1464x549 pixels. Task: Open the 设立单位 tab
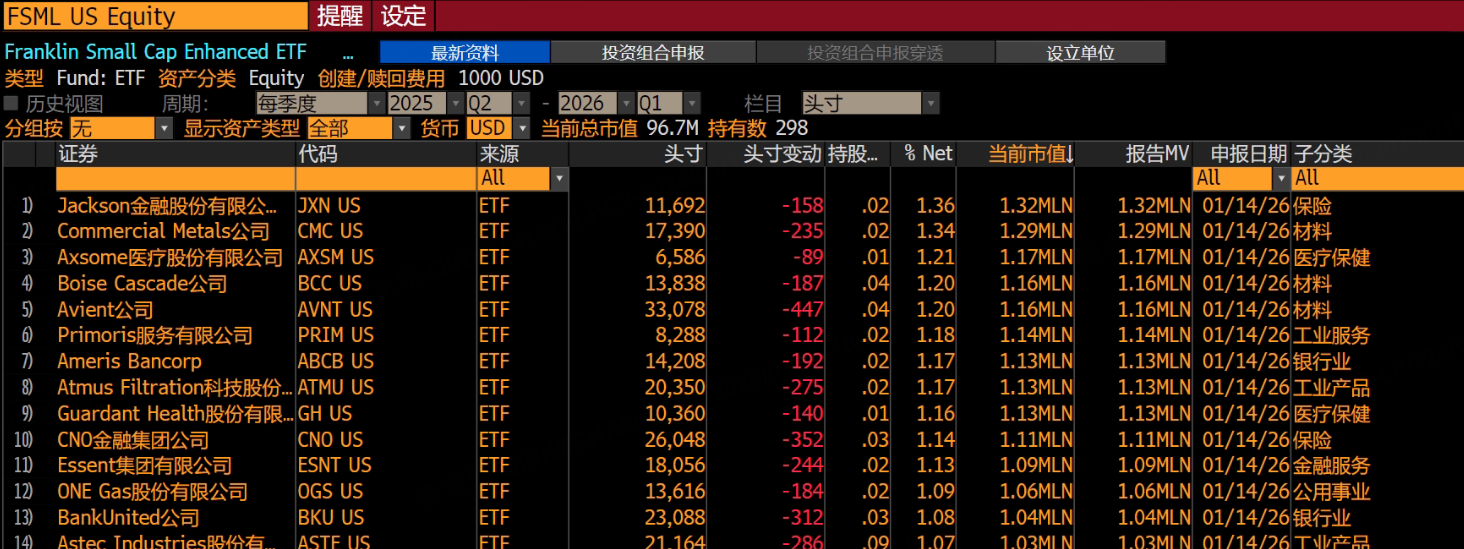point(1081,53)
